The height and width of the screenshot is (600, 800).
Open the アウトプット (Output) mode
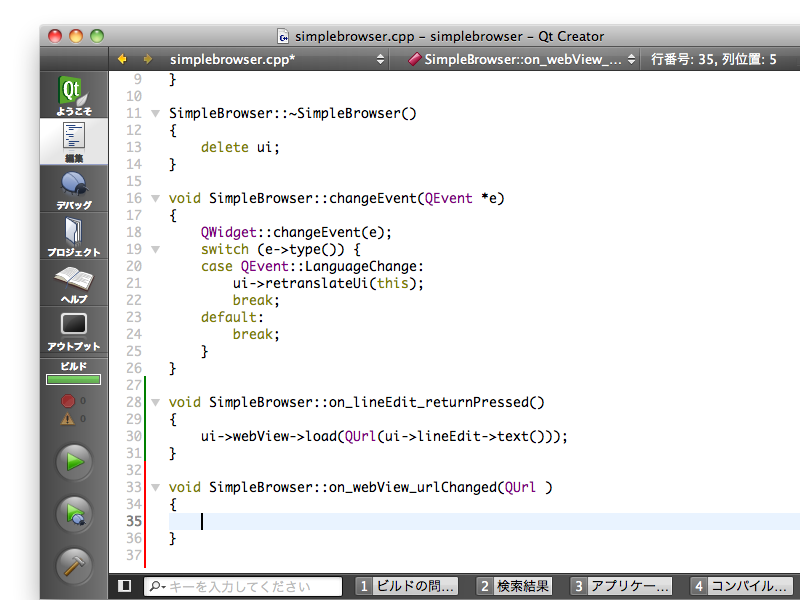(x=73, y=332)
